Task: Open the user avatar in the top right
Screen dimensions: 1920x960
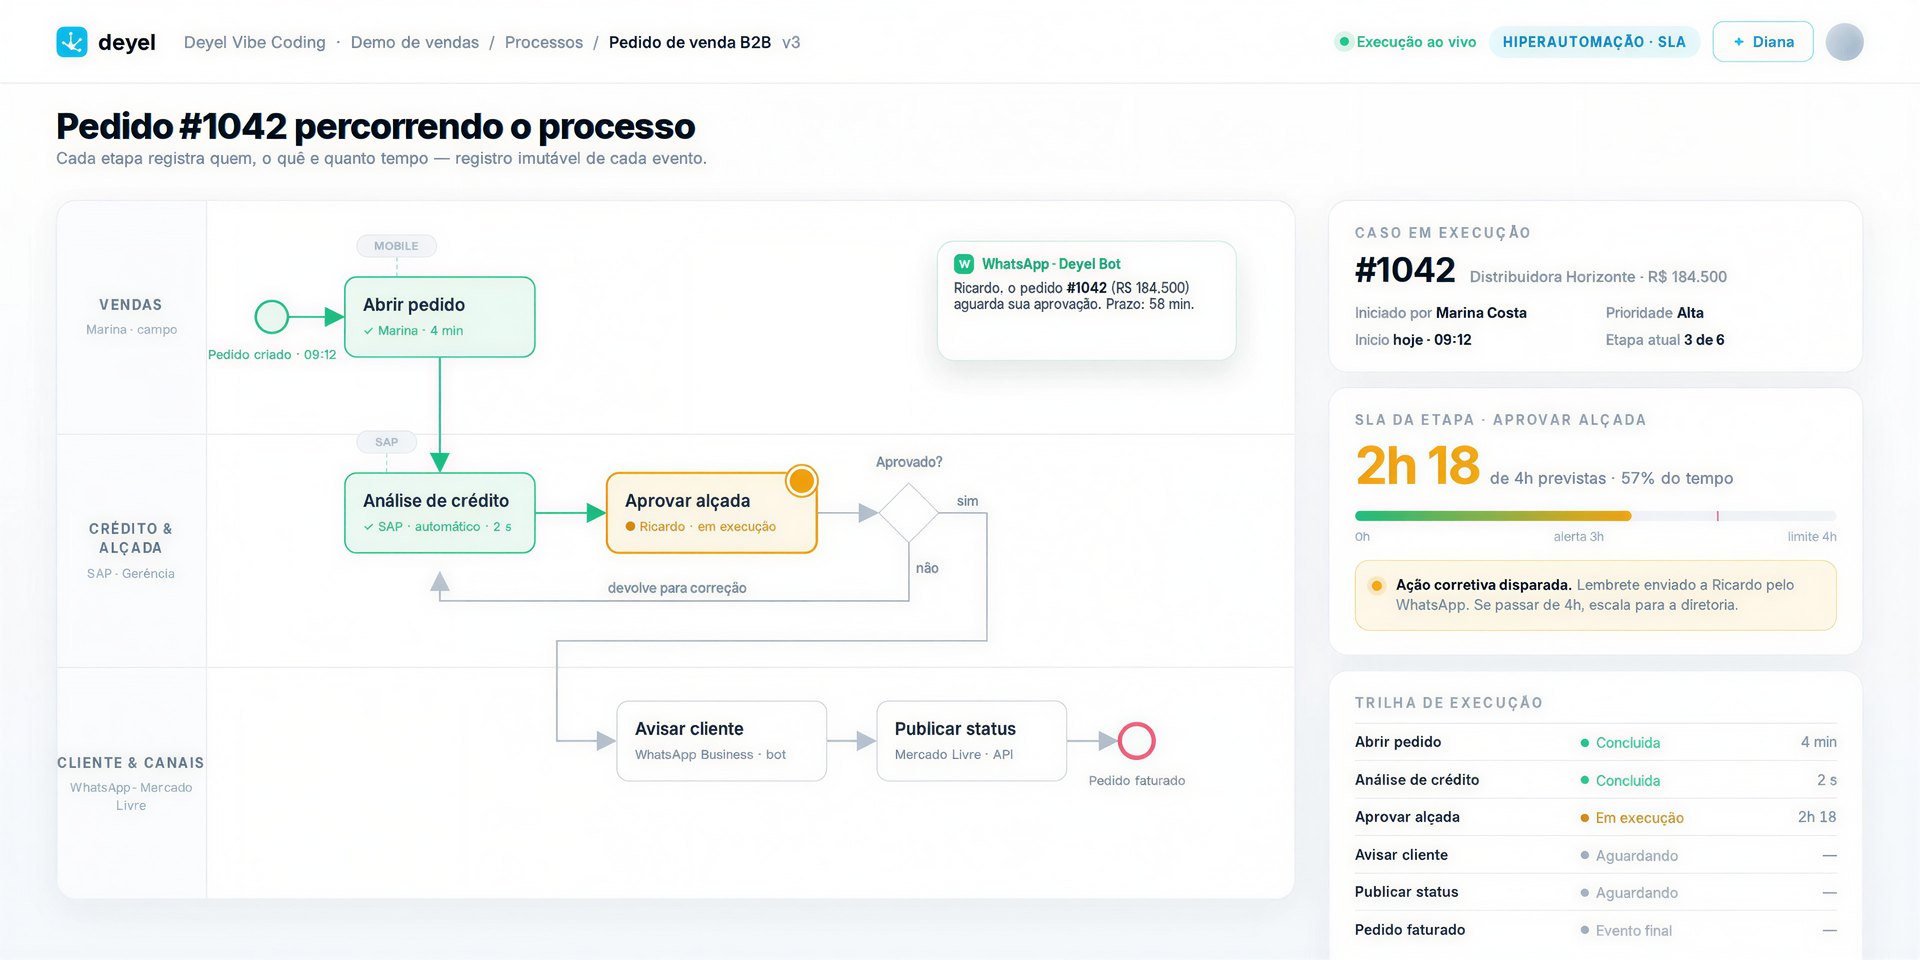Action: point(1844,42)
